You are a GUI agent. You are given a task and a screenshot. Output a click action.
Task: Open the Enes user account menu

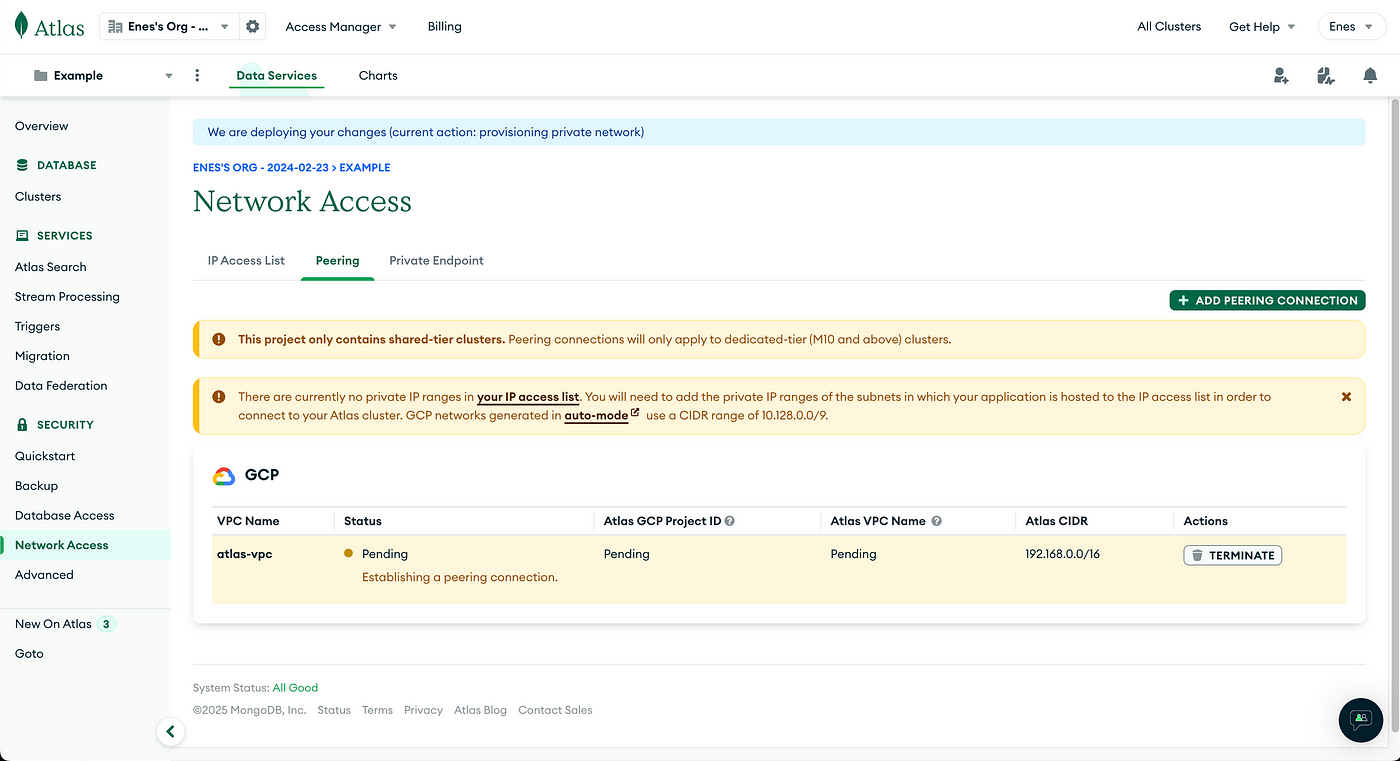1351,27
